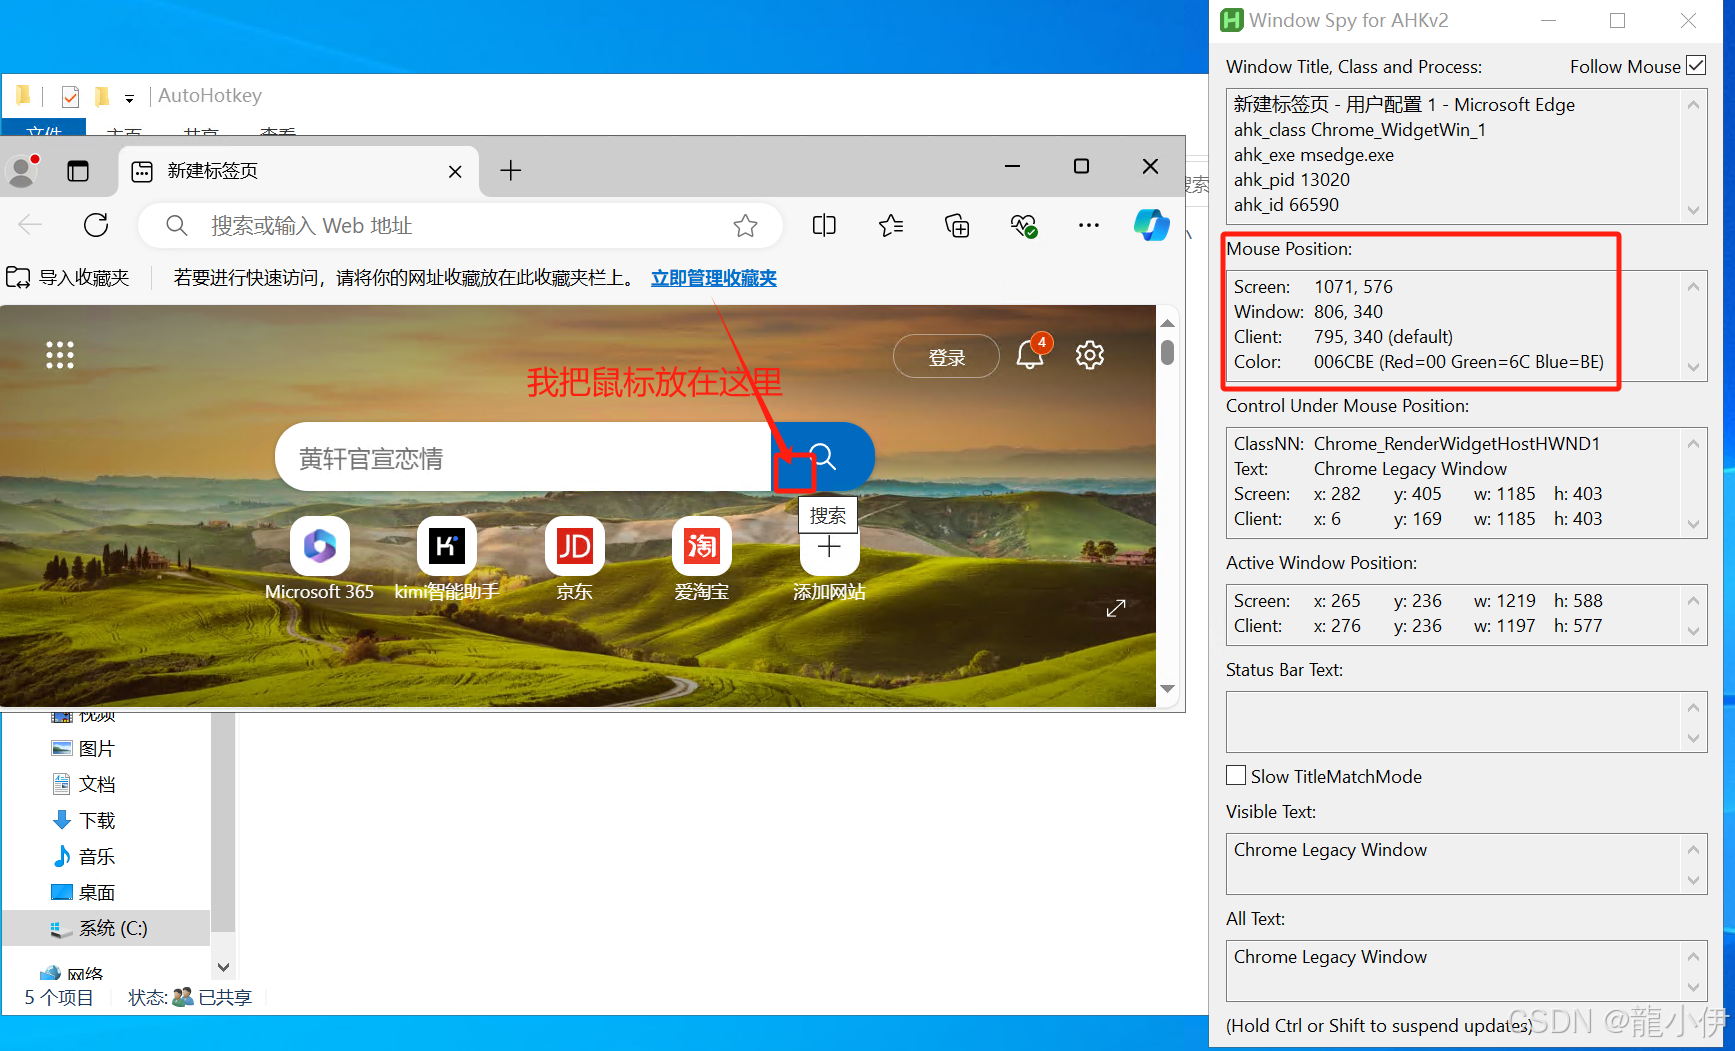Image resolution: width=1735 pixels, height=1051 pixels.
Task: Click down arrow in Active Window Position box
Action: click(1693, 631)
